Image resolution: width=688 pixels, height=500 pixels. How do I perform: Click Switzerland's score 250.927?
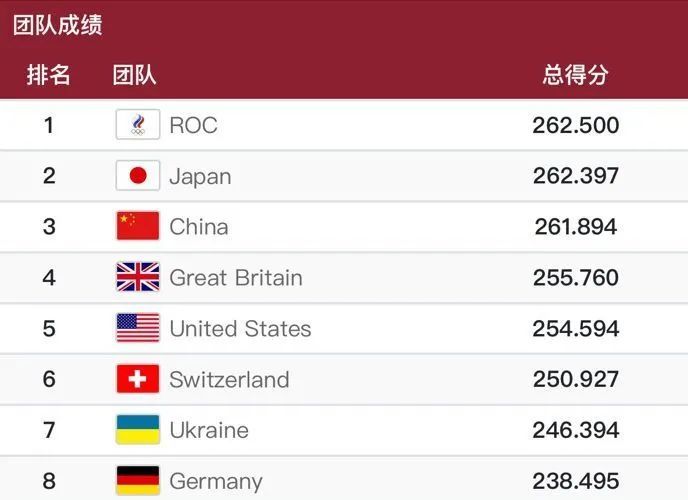[x=576, y=379]
